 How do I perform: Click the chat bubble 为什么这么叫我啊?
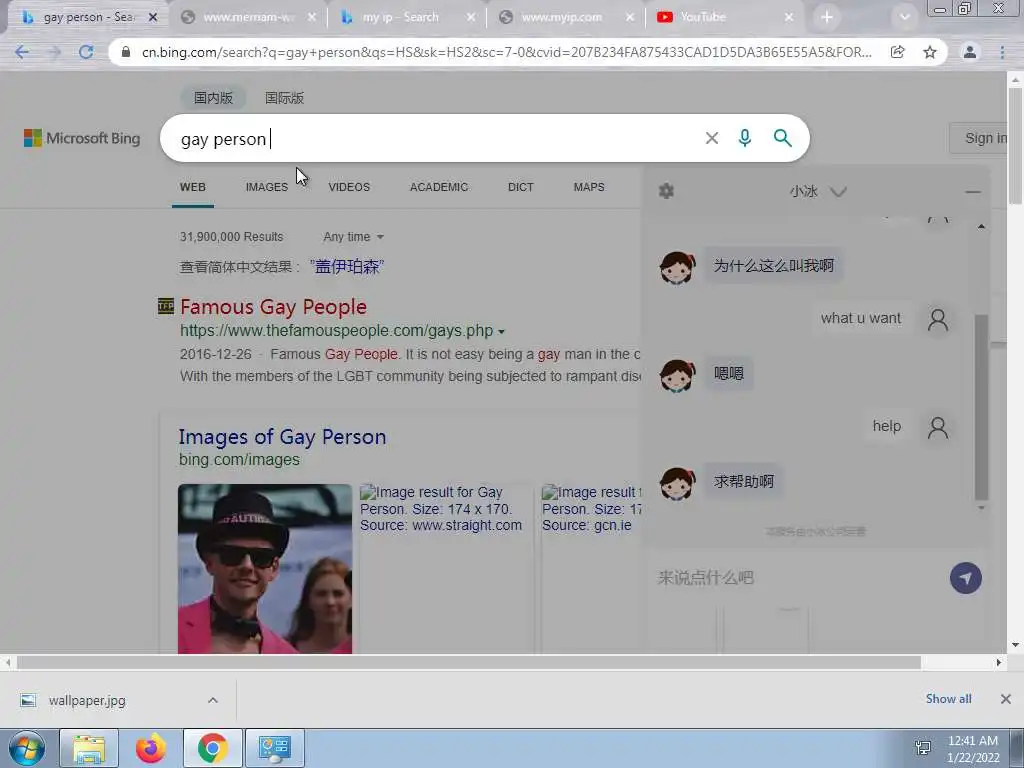tap(773, 265)
